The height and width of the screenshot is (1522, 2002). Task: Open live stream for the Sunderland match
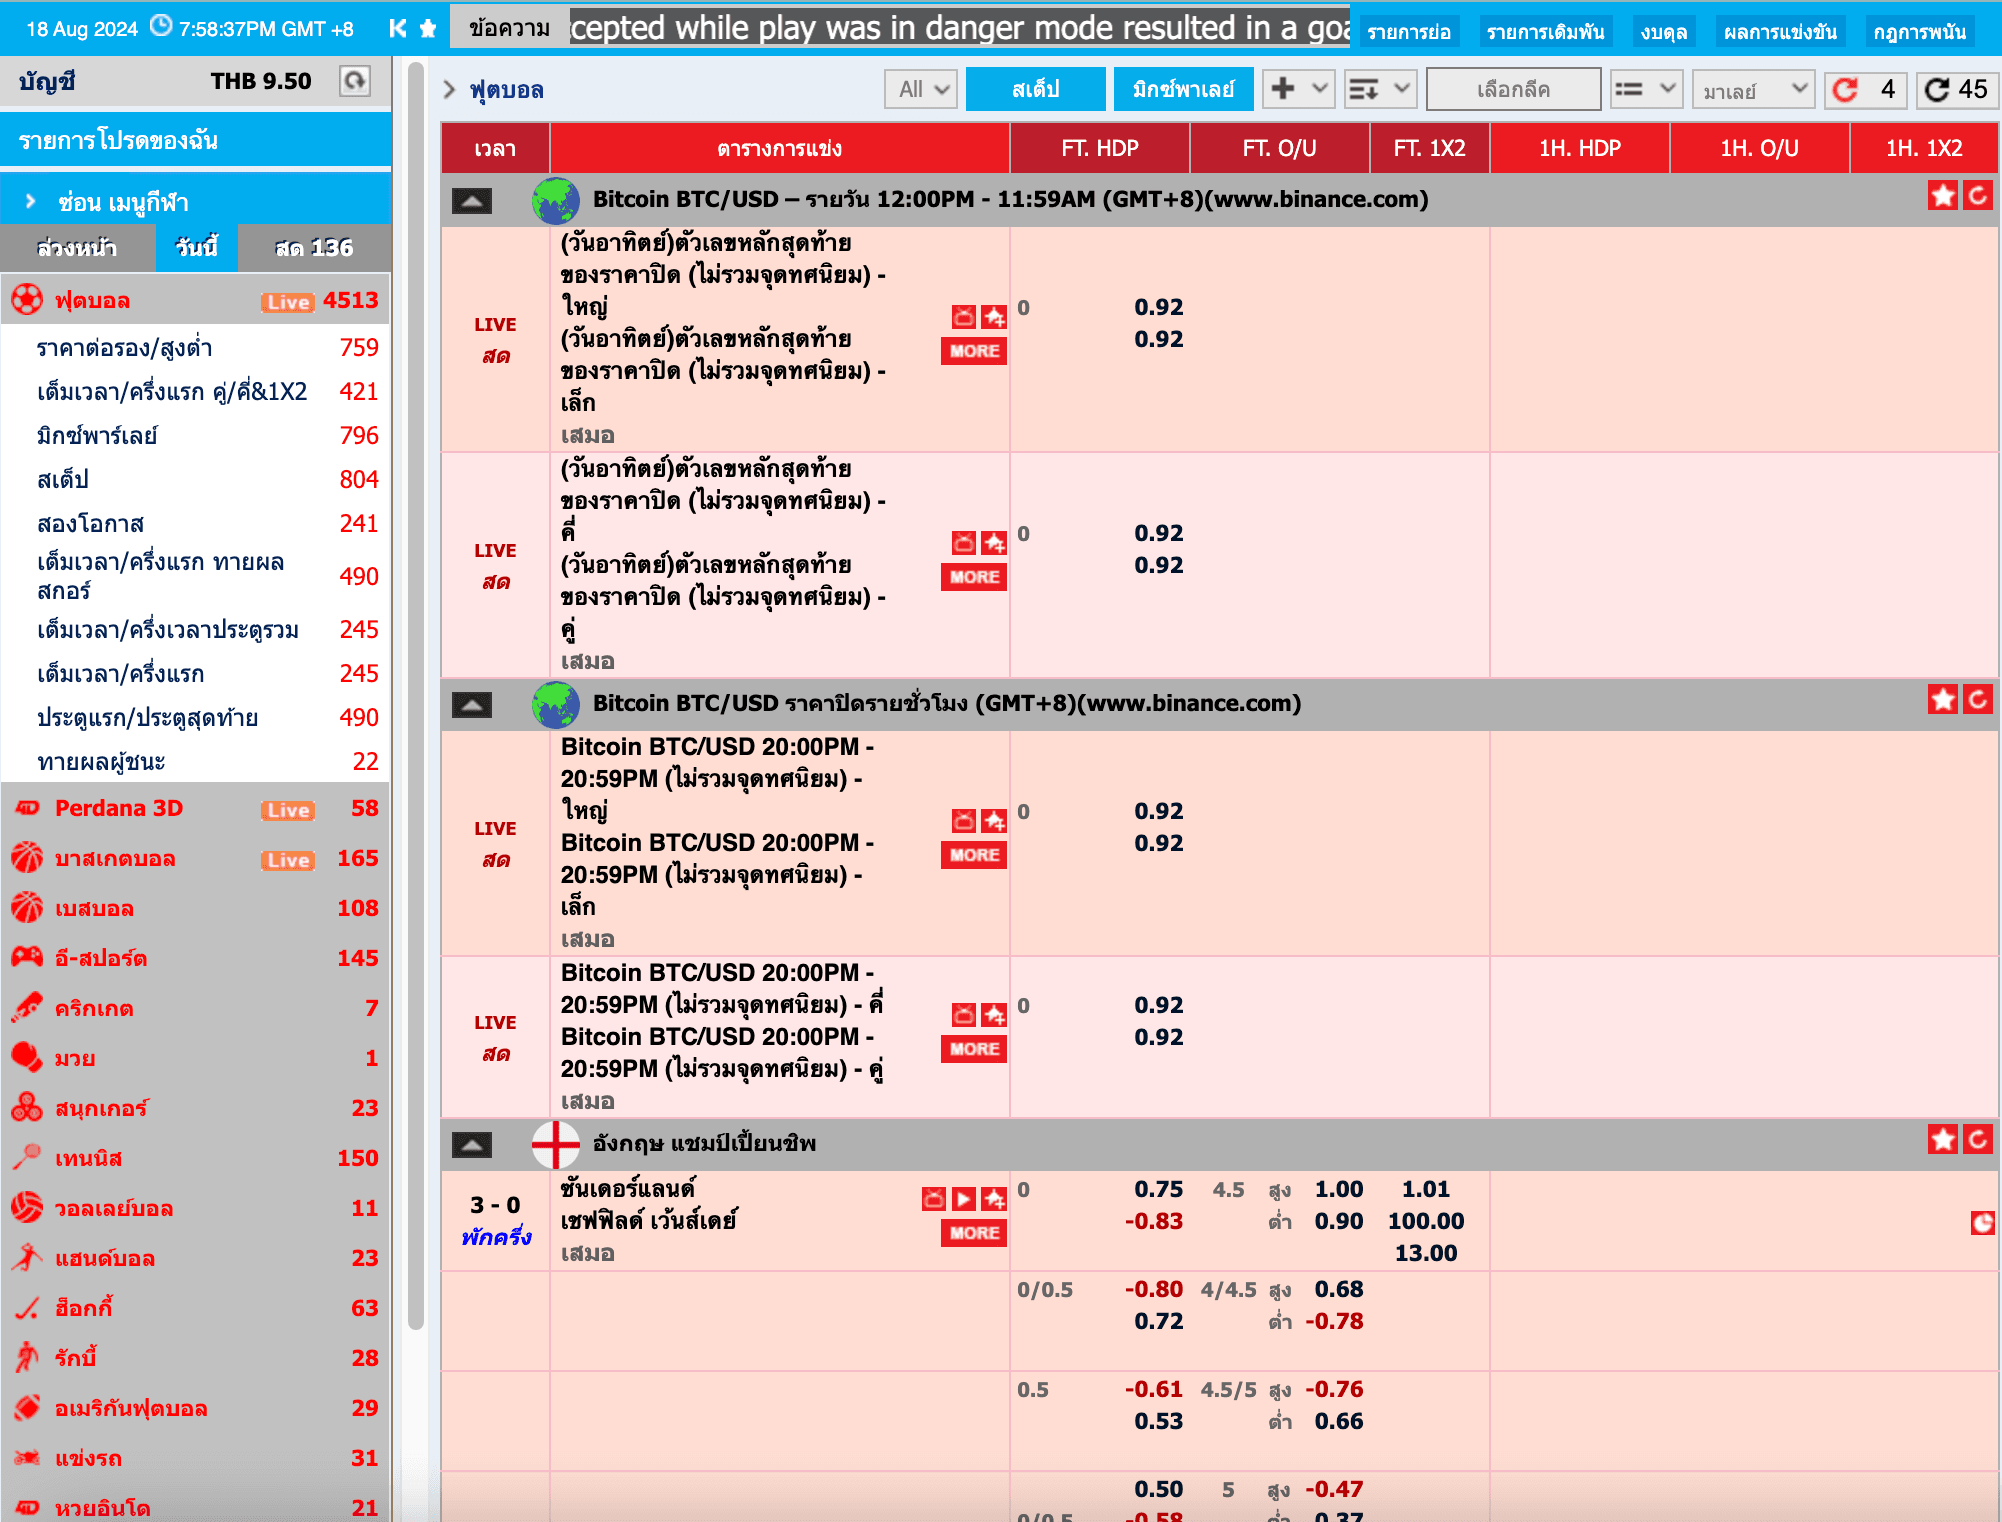pyautogui.click(x=964, y=1199)
